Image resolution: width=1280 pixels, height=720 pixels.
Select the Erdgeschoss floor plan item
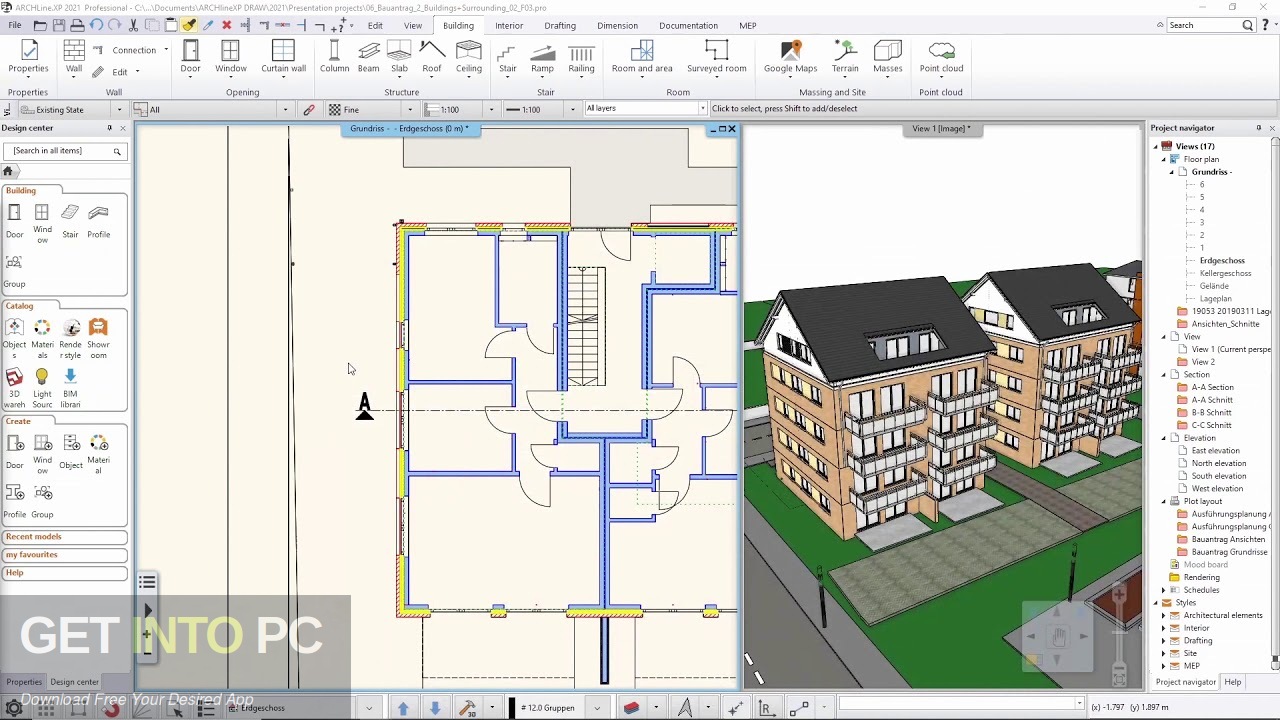[1222, 261]
